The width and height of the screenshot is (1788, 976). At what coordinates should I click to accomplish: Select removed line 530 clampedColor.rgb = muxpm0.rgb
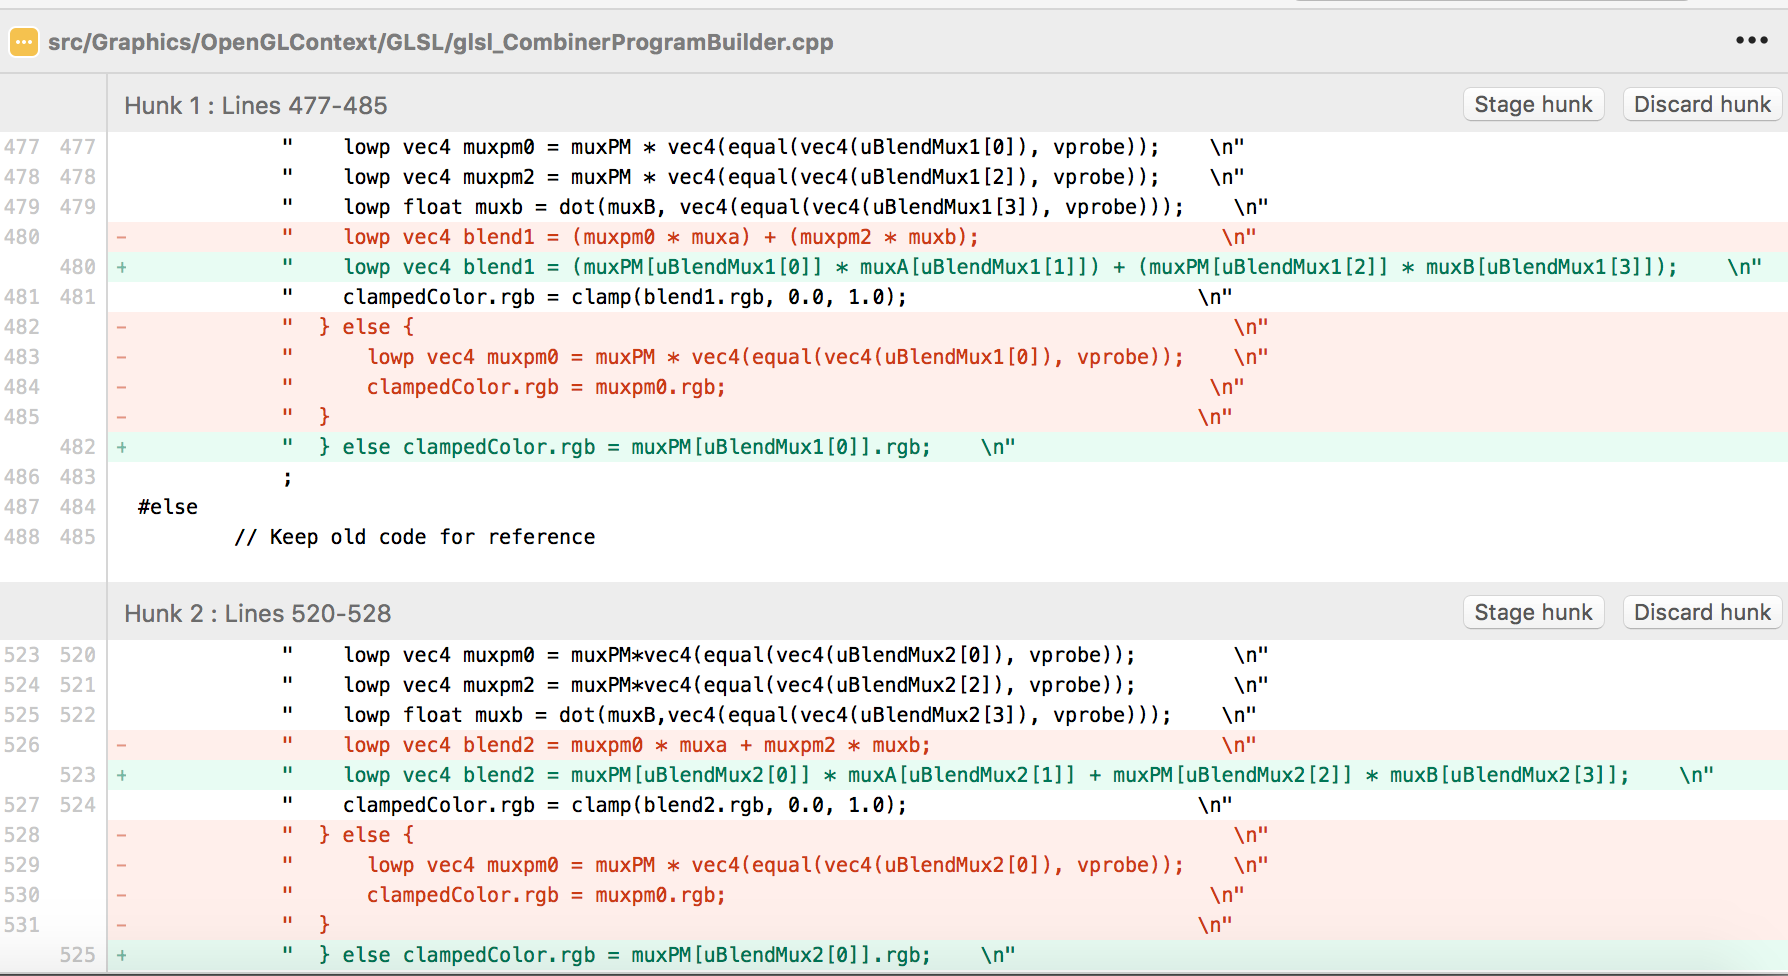[x=947, y=895]
